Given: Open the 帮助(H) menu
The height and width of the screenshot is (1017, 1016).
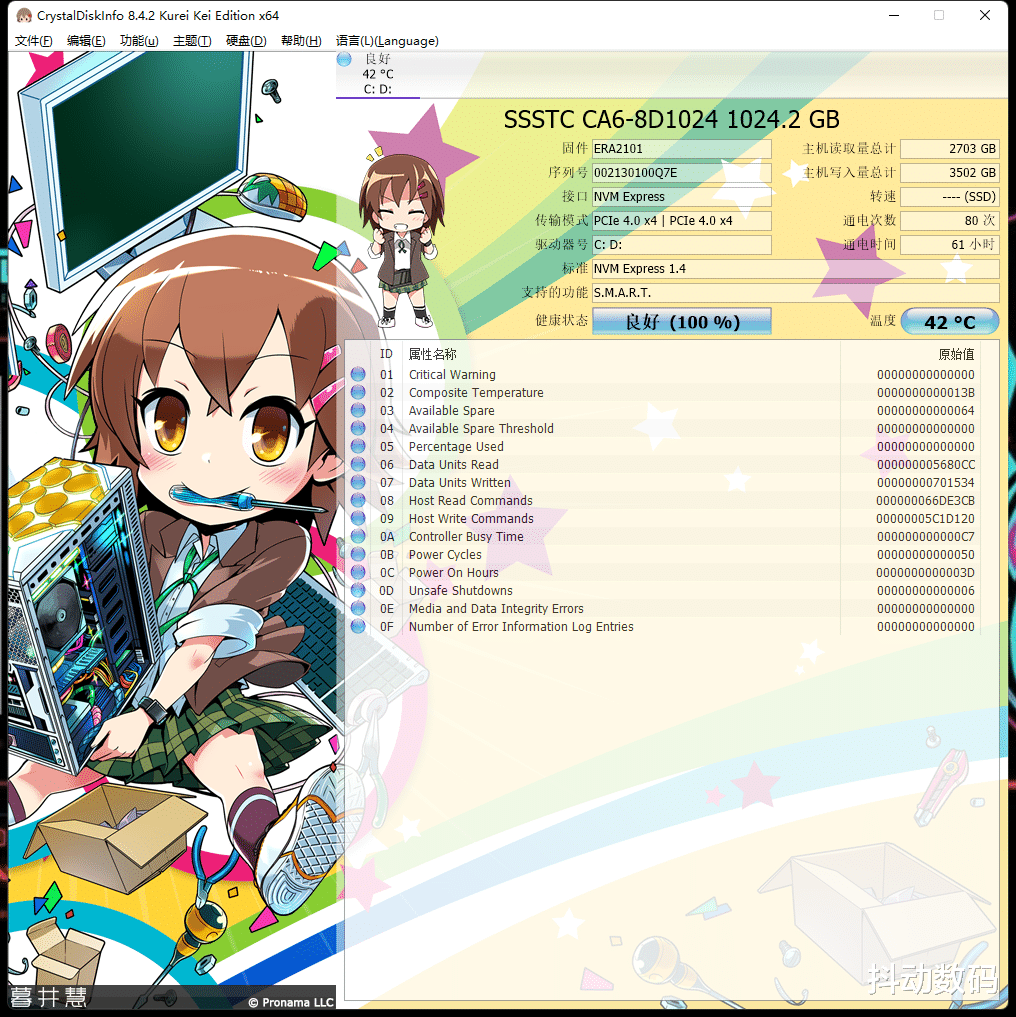Looking at the screenshot, I should 301,41.
